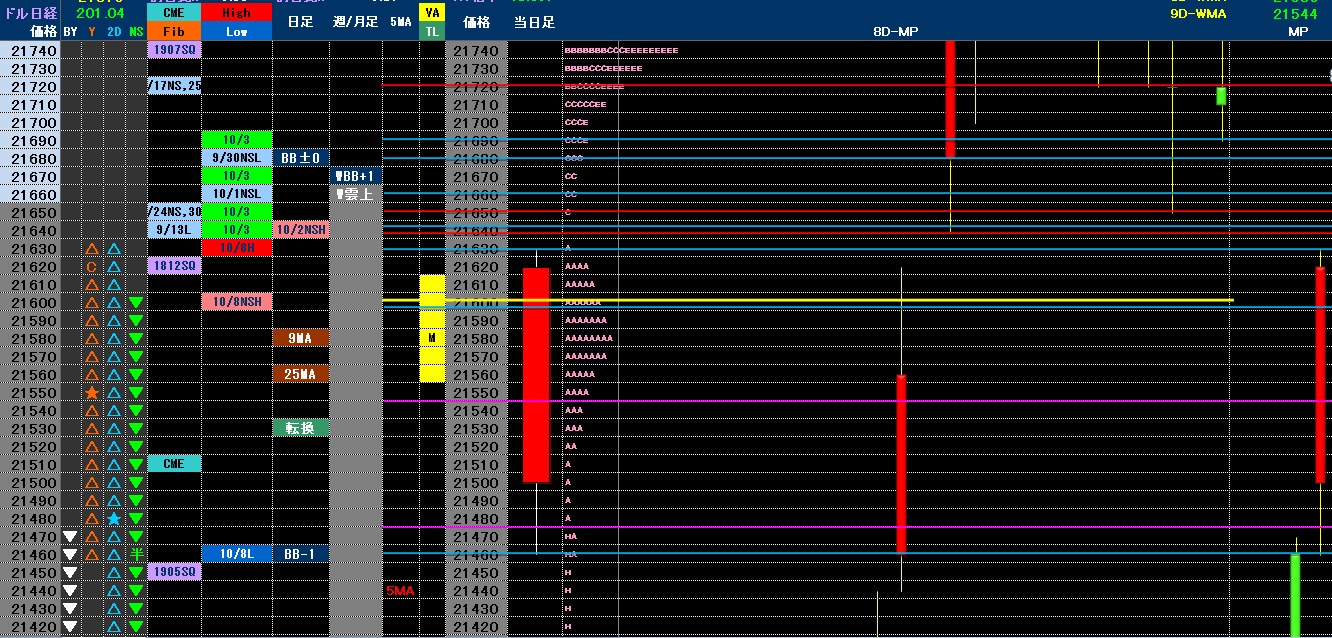1332x638 pixels.
Task: Click the /17NS,25 cell at 21720
Action: pos(174,86)
